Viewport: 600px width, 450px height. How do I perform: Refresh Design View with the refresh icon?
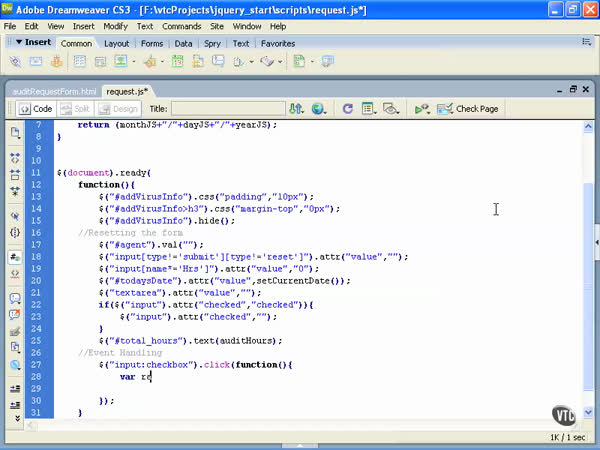point(347,109)
